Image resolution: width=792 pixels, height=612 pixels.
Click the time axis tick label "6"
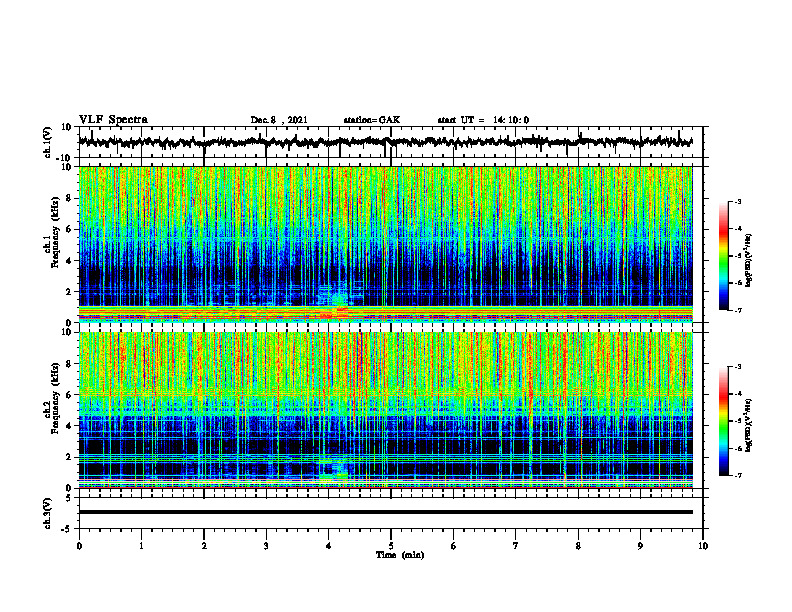pyautogui.click(x=454, y=546)
